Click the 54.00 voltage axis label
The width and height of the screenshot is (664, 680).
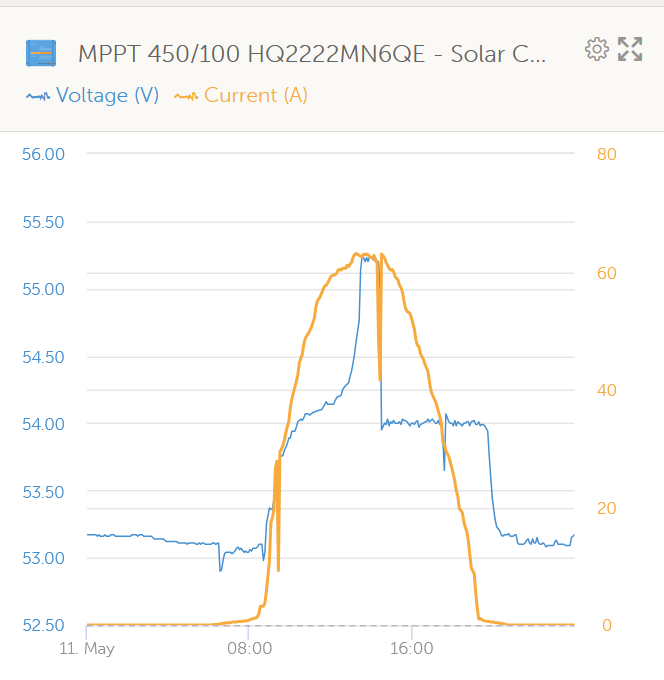tap(42, 424)
